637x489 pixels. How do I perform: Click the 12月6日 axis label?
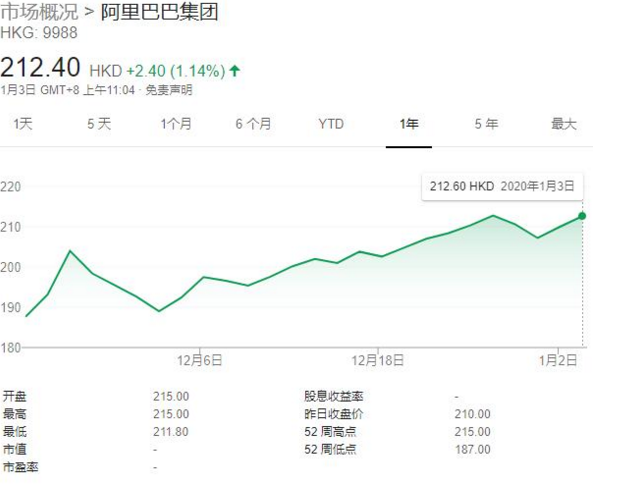pyautogui.click(x=200, y=360)
